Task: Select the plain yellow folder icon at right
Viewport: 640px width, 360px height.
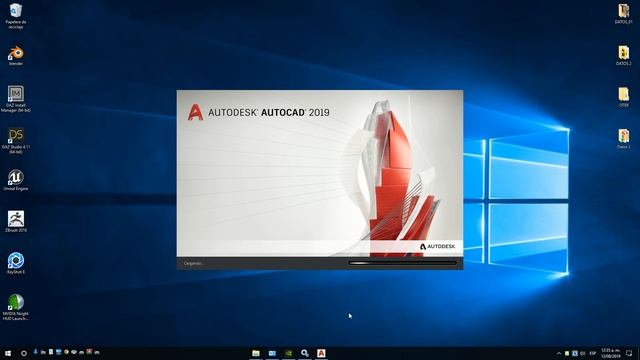Action: pos(623,97)
